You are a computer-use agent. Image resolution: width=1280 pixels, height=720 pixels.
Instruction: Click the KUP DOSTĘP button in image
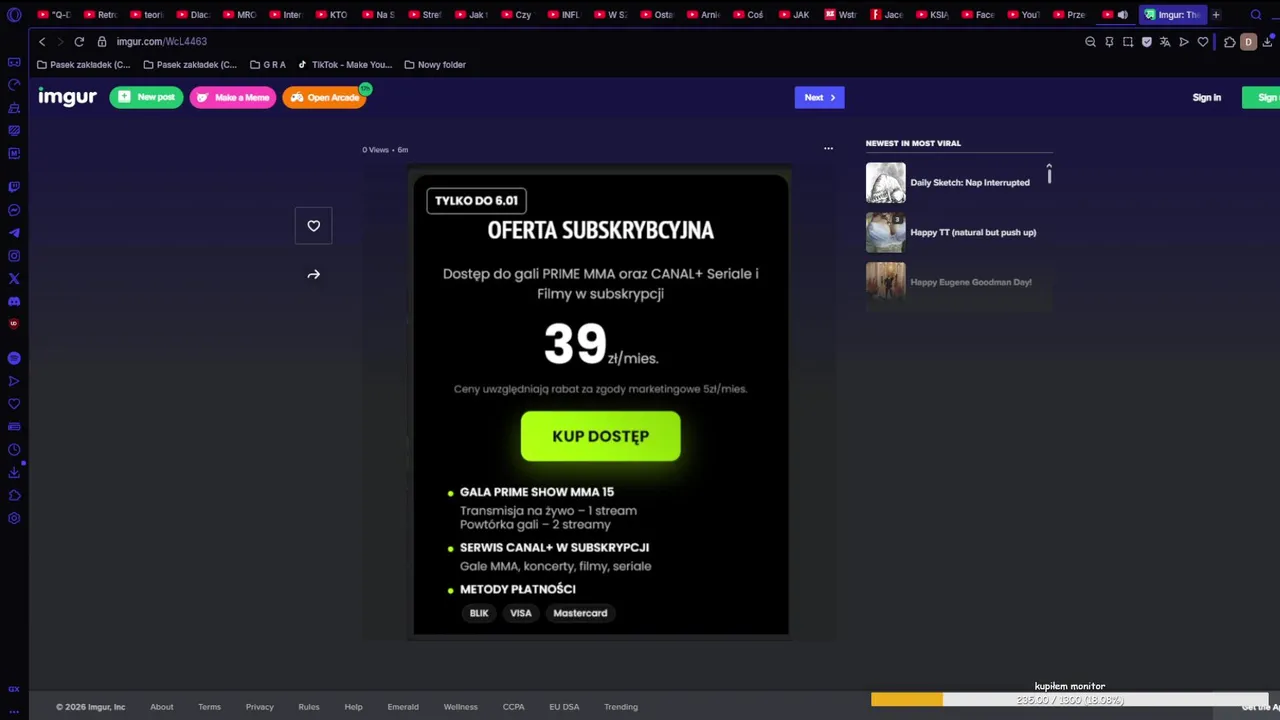pyautogui.click(x=600, y=436)
